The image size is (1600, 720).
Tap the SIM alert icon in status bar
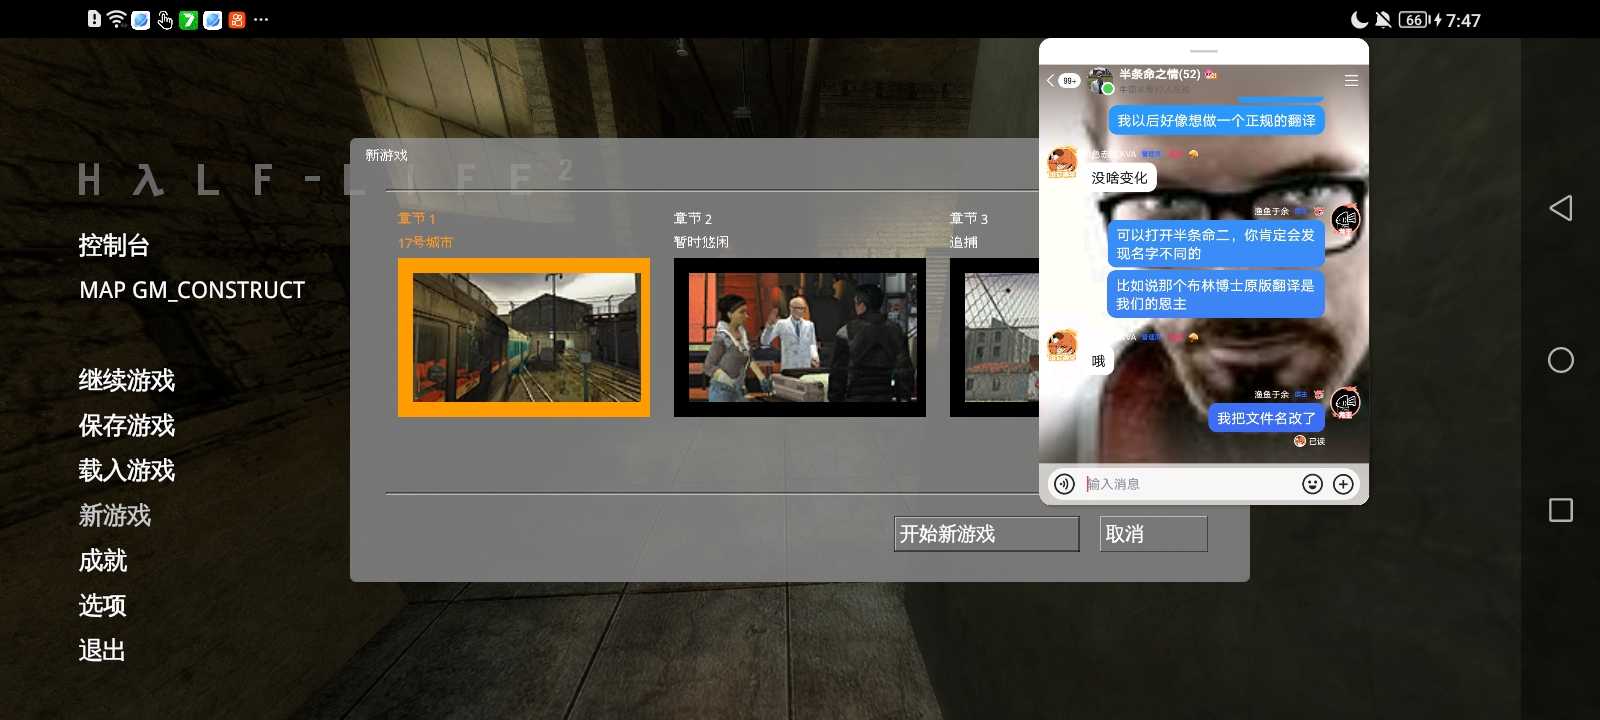point(94,19)
